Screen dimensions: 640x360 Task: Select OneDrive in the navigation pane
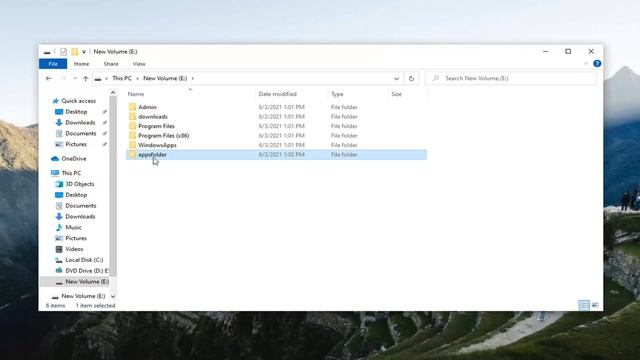click(x=73, y=159)
